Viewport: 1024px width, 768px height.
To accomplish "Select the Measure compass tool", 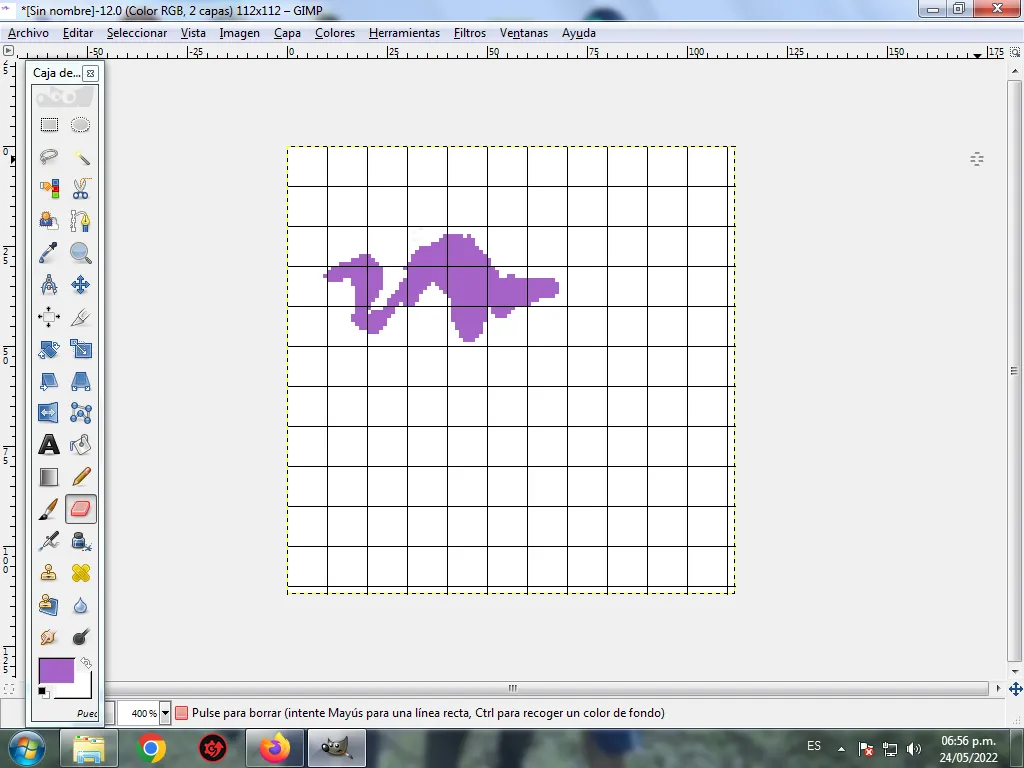I will (49, 285).
